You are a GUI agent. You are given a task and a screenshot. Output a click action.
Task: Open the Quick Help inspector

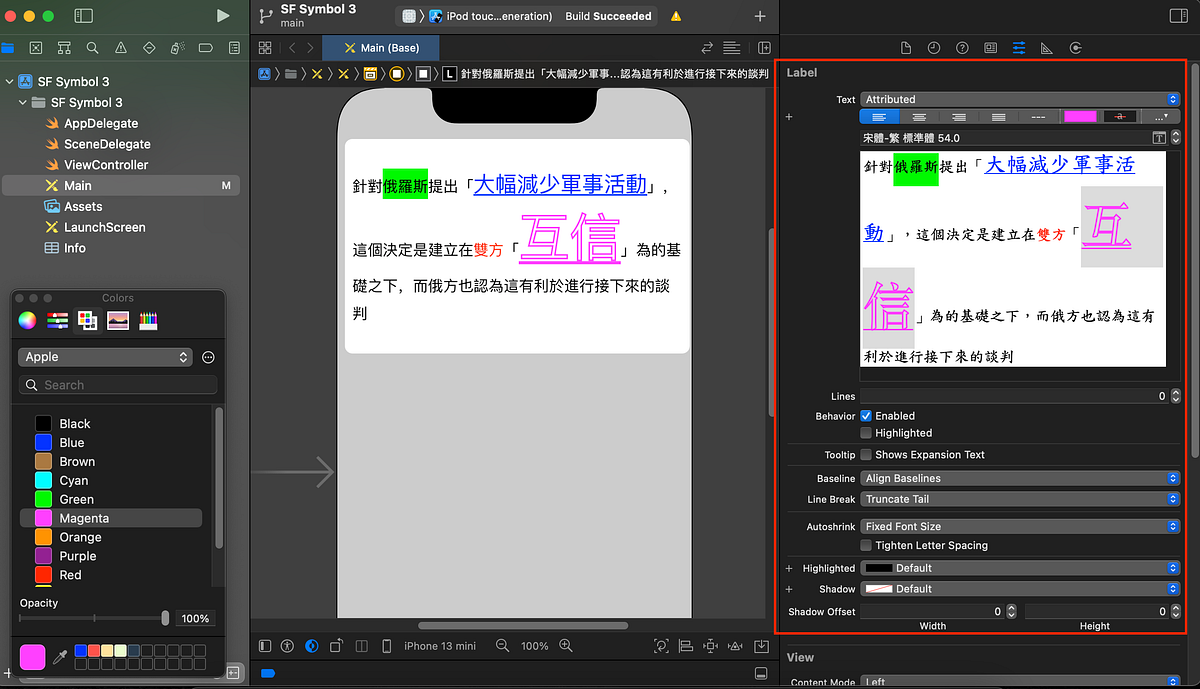click(962, 47)
